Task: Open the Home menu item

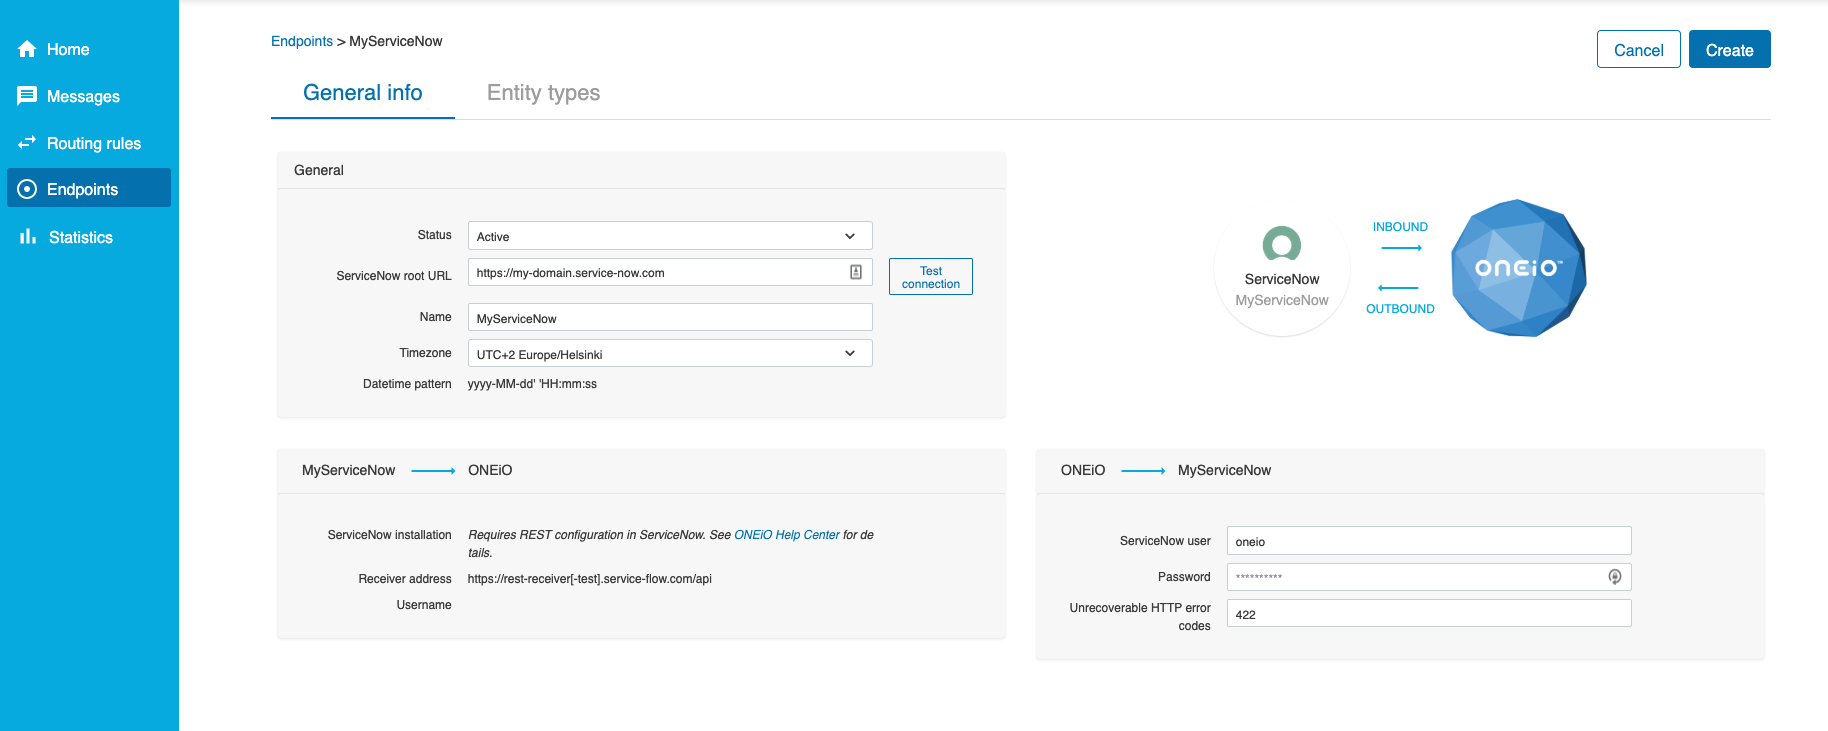Action: pyautogui.click(x=89, y=49)
